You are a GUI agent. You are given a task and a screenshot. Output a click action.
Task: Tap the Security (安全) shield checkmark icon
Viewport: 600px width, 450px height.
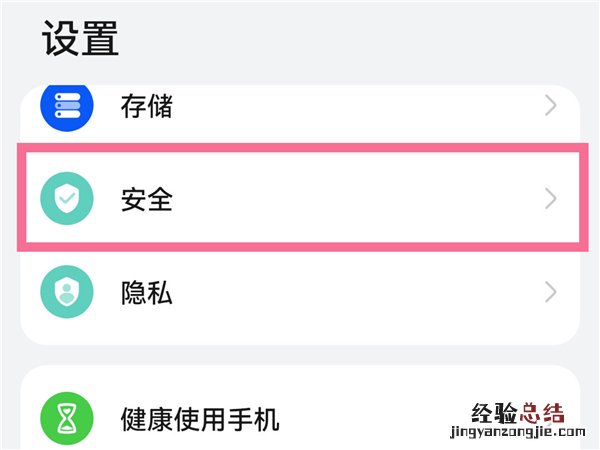66,199
